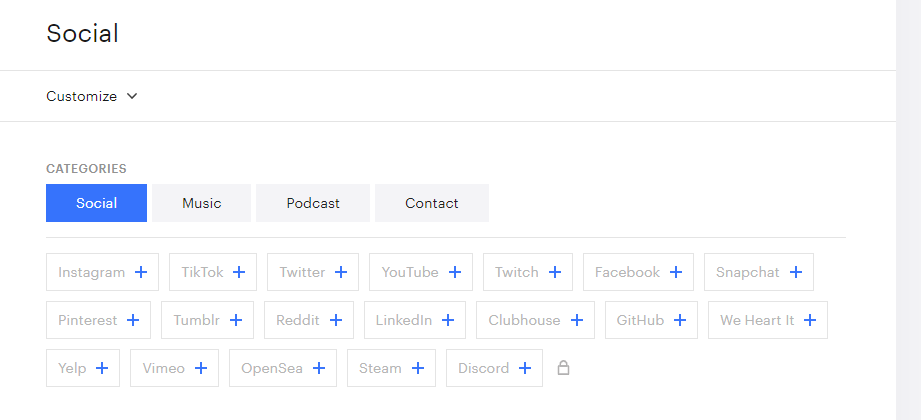This screenshot has width=921, height=420.
Task: Select the active Social category tab
Action: [96, 203]
